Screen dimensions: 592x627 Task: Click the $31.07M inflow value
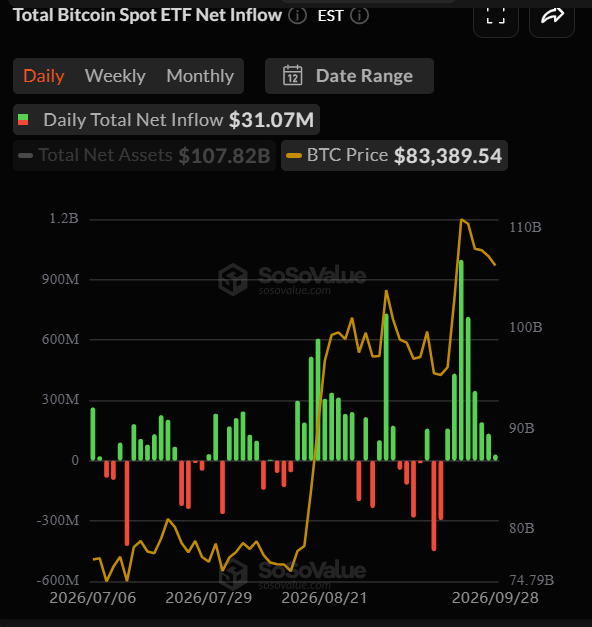pyautogui.click(x=272, y=120)
